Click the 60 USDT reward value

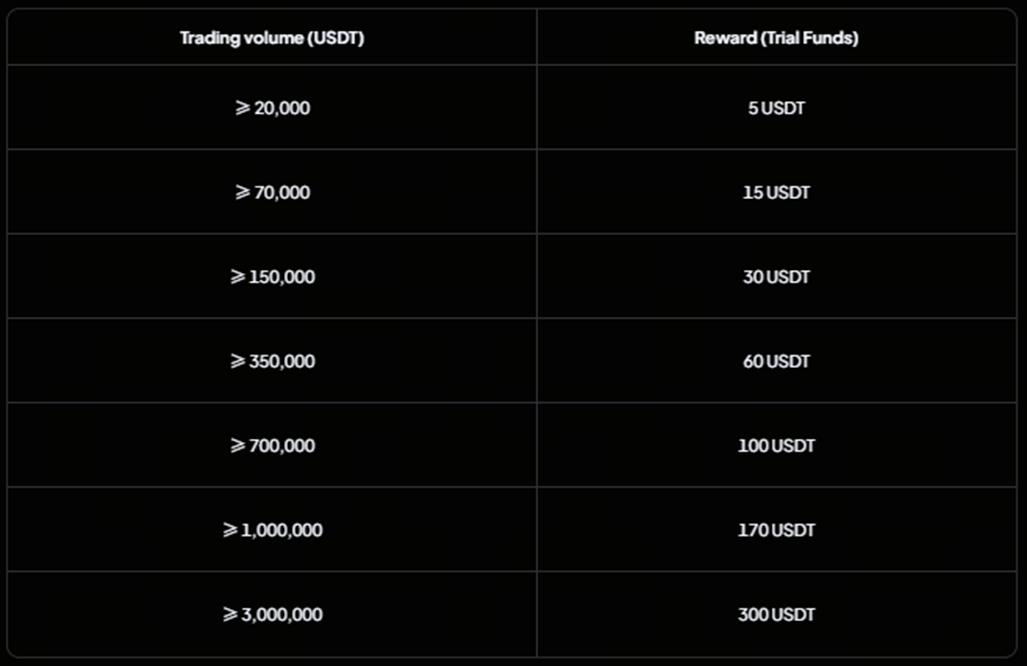776,361
